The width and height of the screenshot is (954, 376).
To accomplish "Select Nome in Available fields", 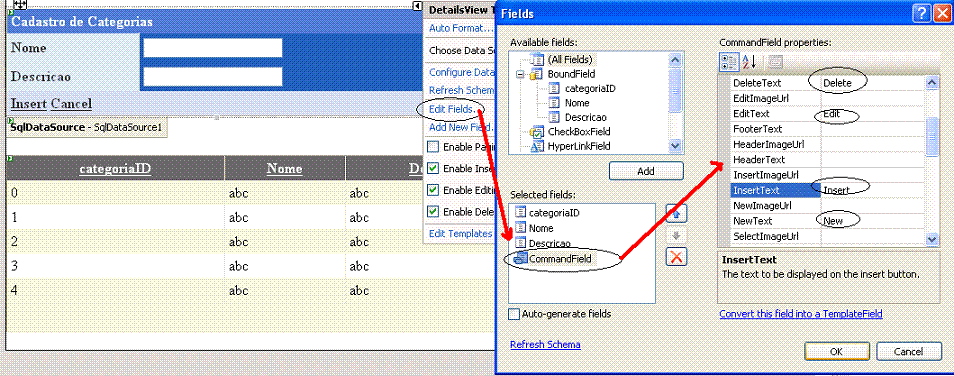I will [x=577, y=103].
